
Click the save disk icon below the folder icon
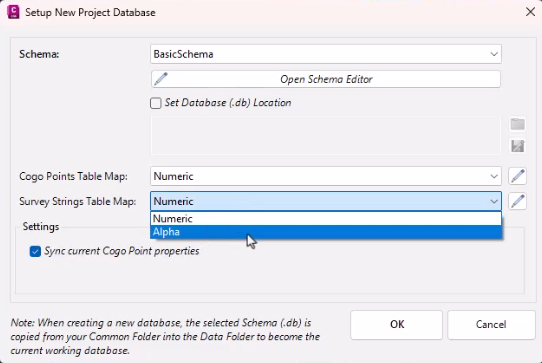517,146
